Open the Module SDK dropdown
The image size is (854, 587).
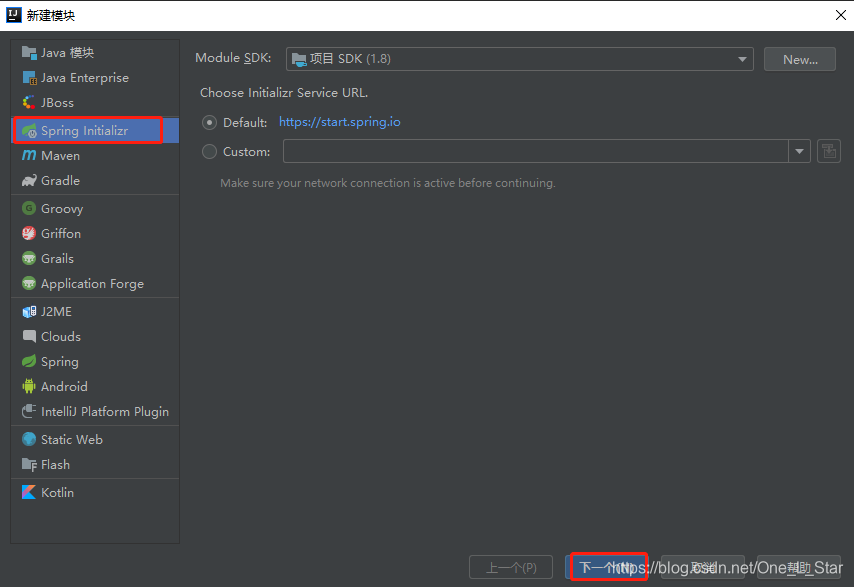tap(741, 58)
